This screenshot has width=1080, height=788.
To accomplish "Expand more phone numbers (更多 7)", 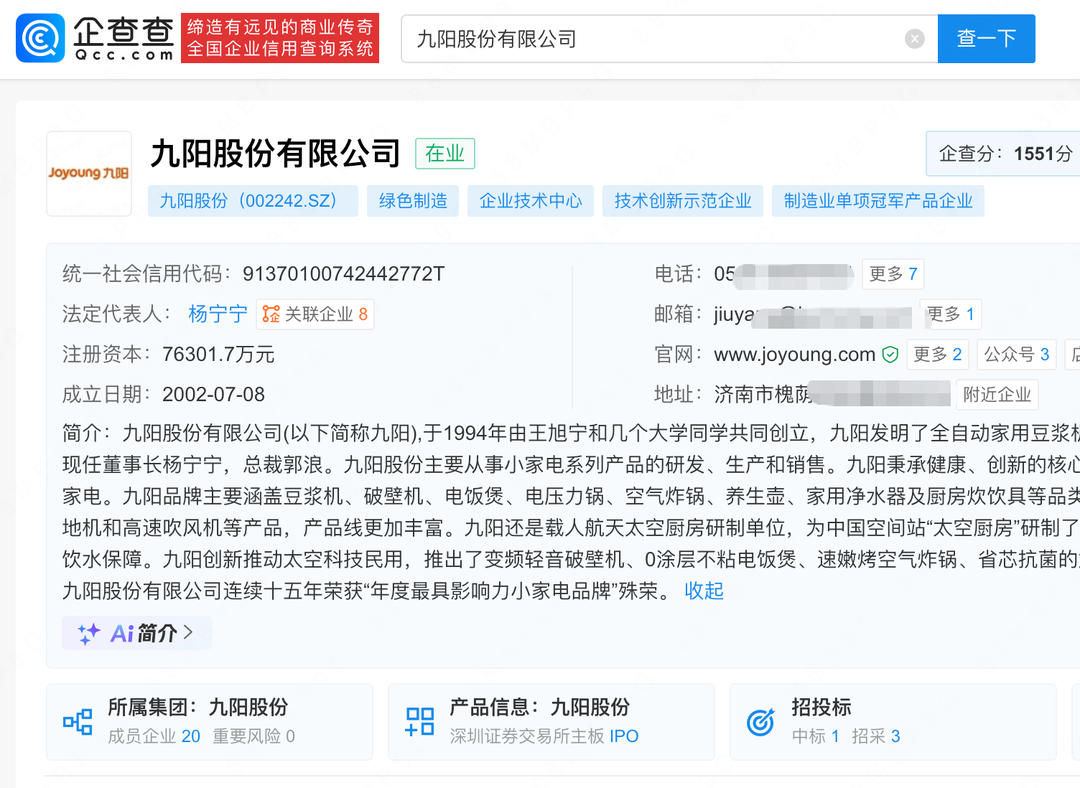I will (893, 274).
